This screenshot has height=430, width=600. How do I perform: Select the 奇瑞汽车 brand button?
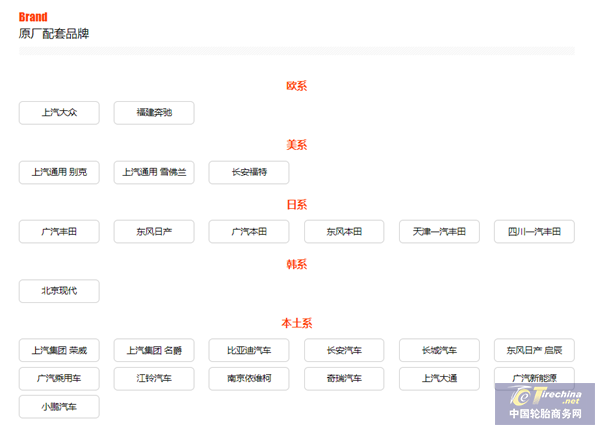click(x=344, y=379)
